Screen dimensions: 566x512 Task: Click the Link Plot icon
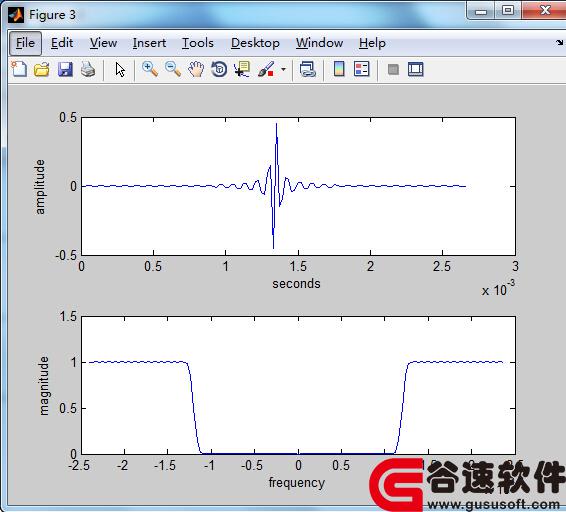[308, 69]
